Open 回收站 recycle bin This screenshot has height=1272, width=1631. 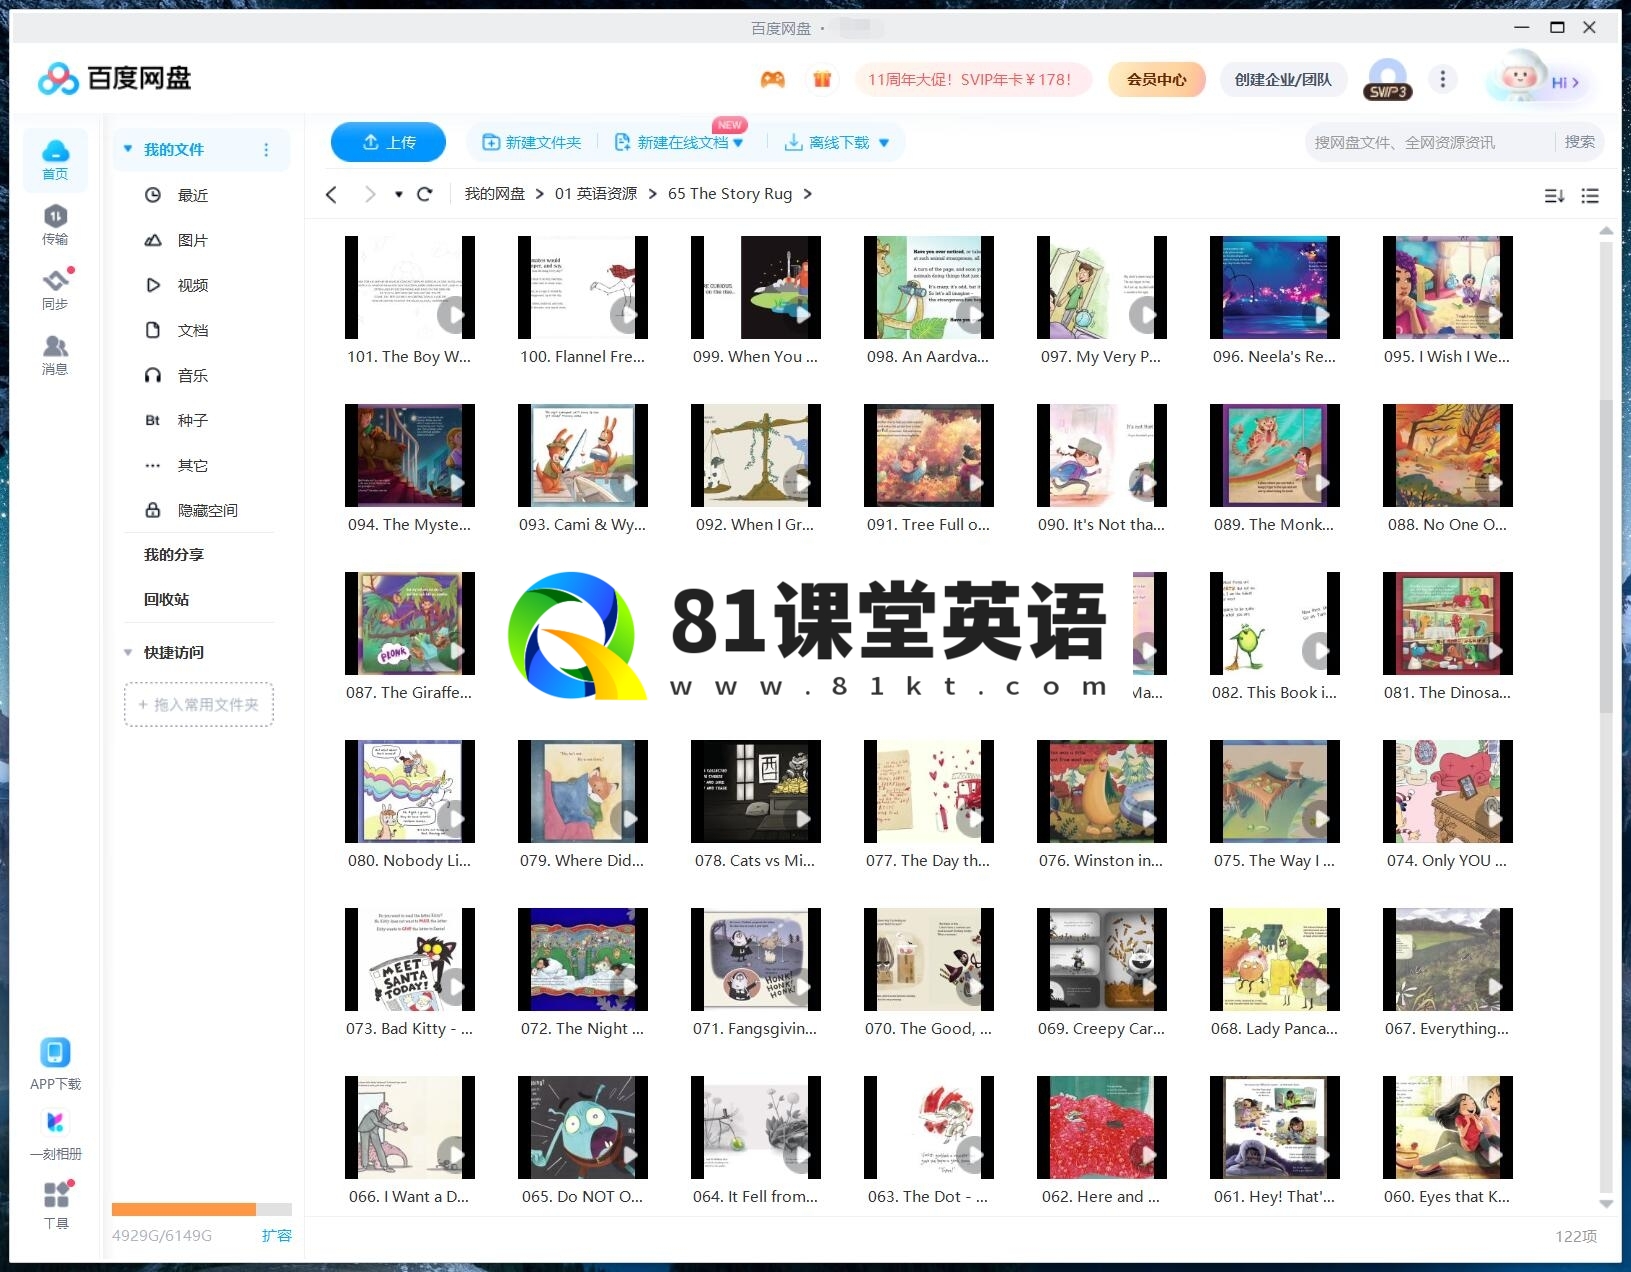tap(167, 599)
